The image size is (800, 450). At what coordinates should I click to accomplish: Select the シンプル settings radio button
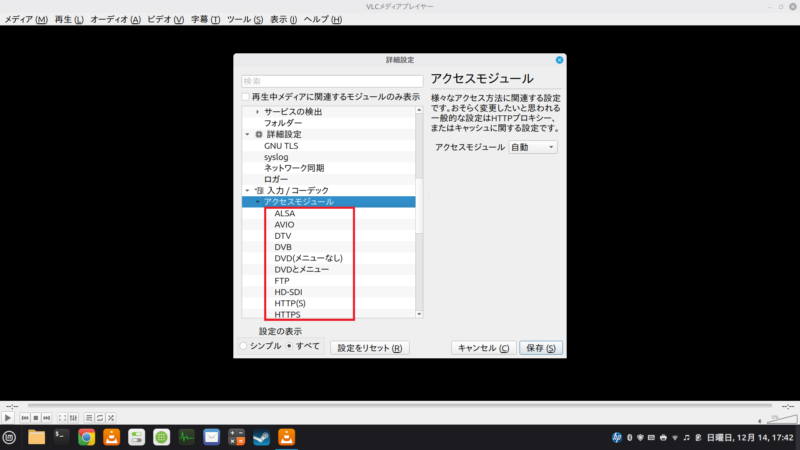(243, 346)
